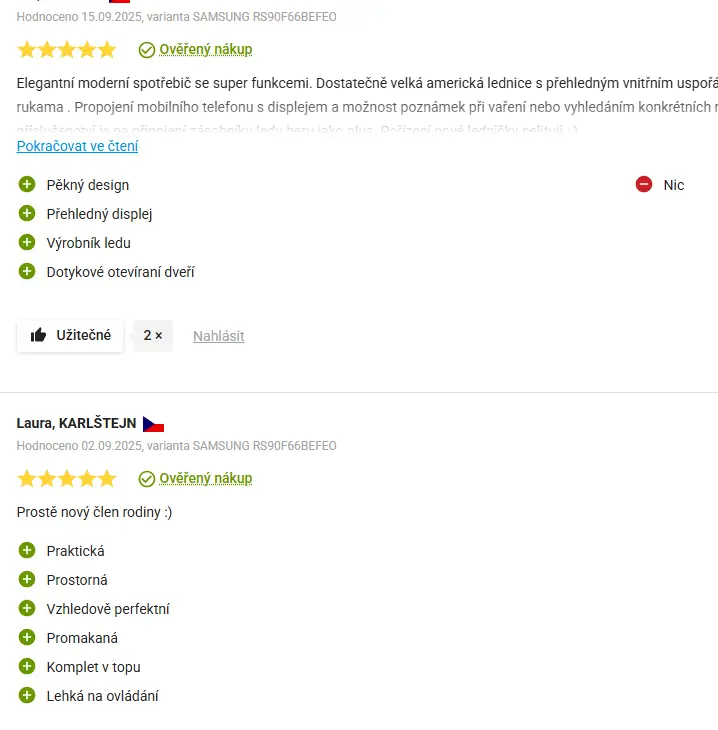Click the verified checkmark icon in Laura's review
Screen dimensions: 718x730
coord(147,479)
